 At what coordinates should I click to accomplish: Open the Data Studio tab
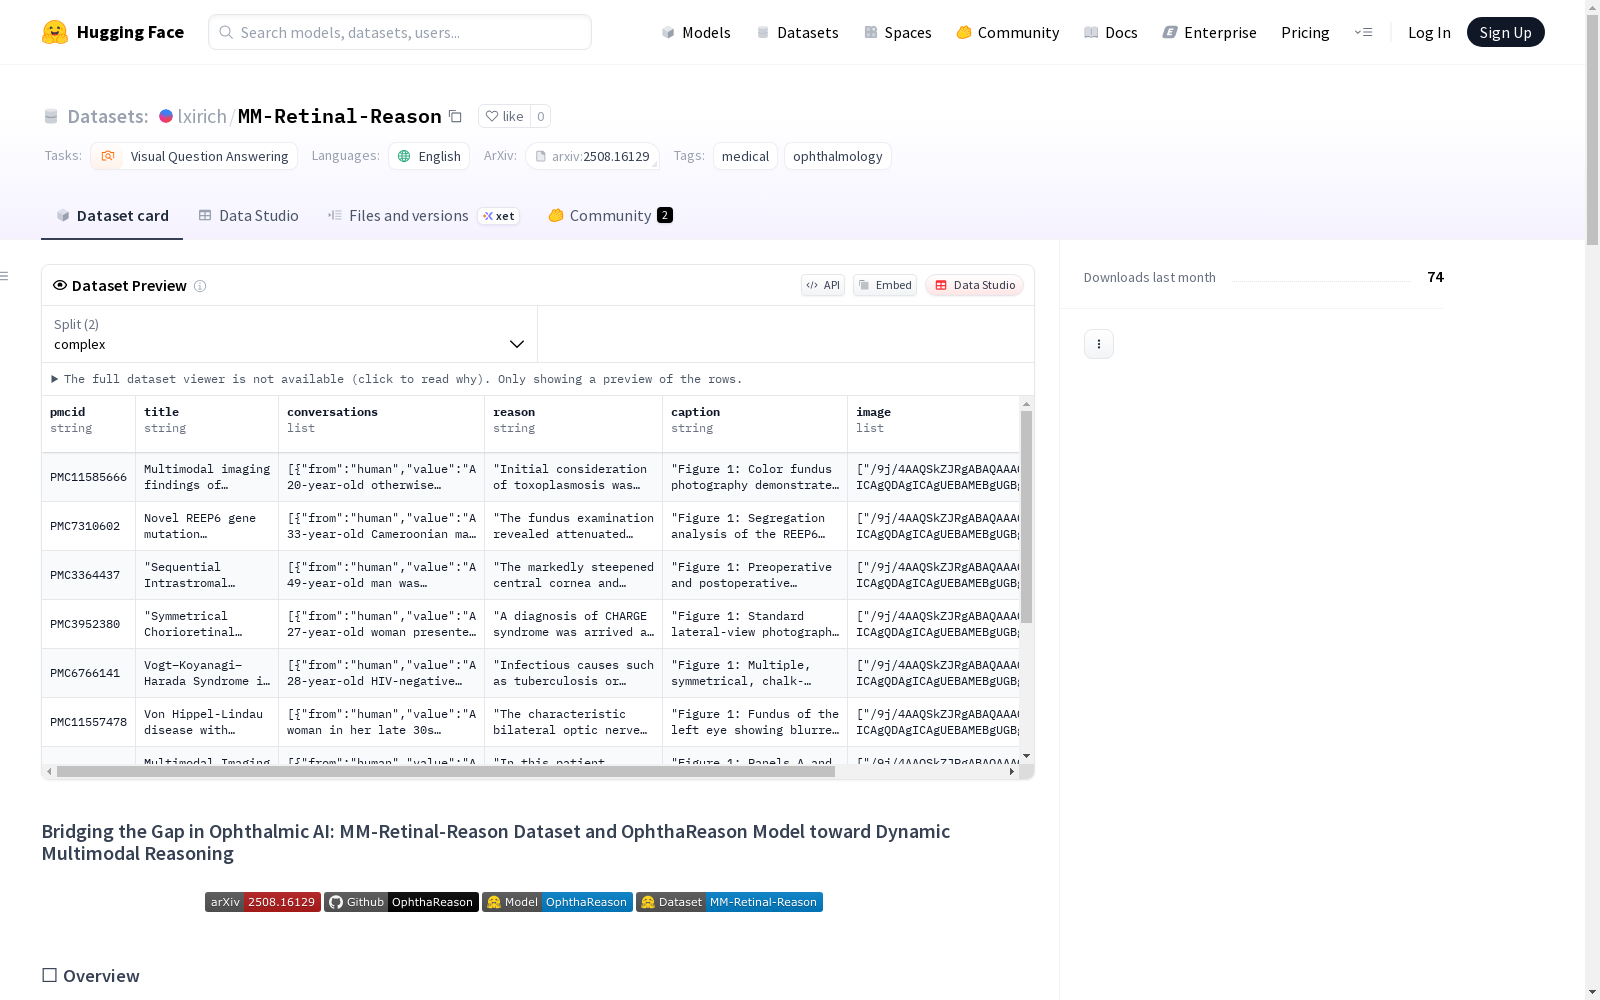pos(248,216)
